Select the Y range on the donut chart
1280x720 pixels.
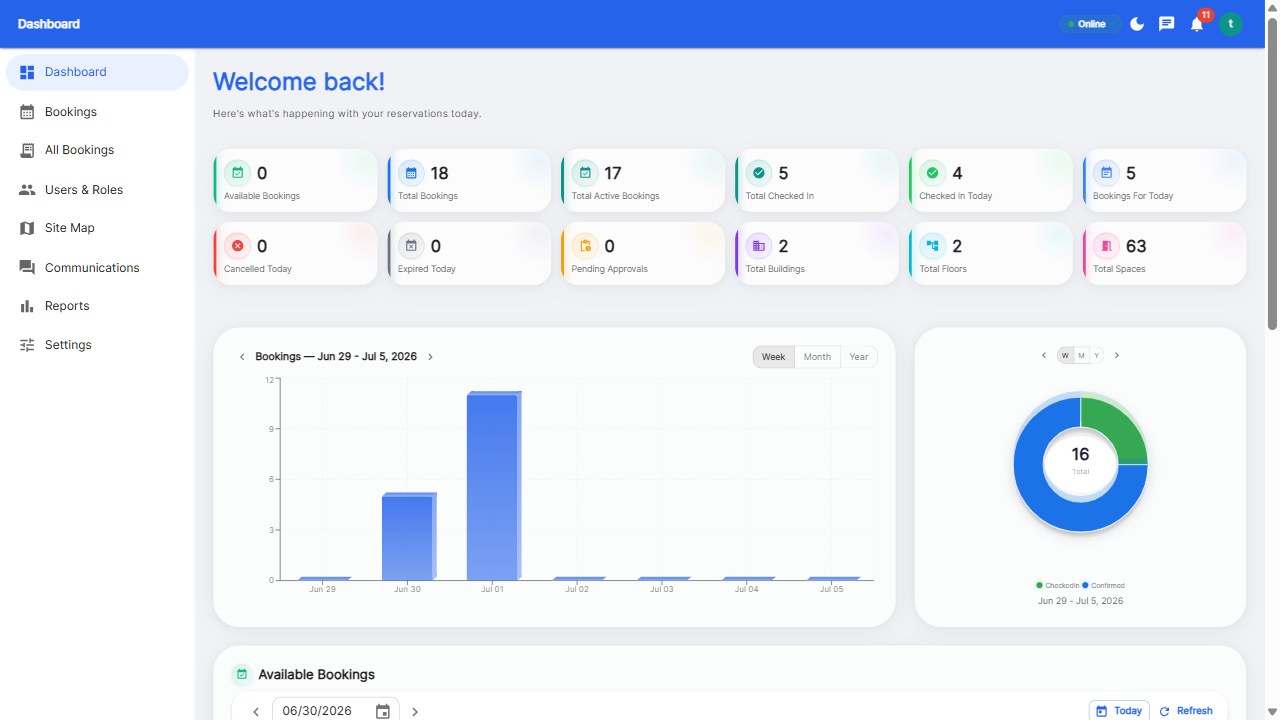[x=1096, y=356]
